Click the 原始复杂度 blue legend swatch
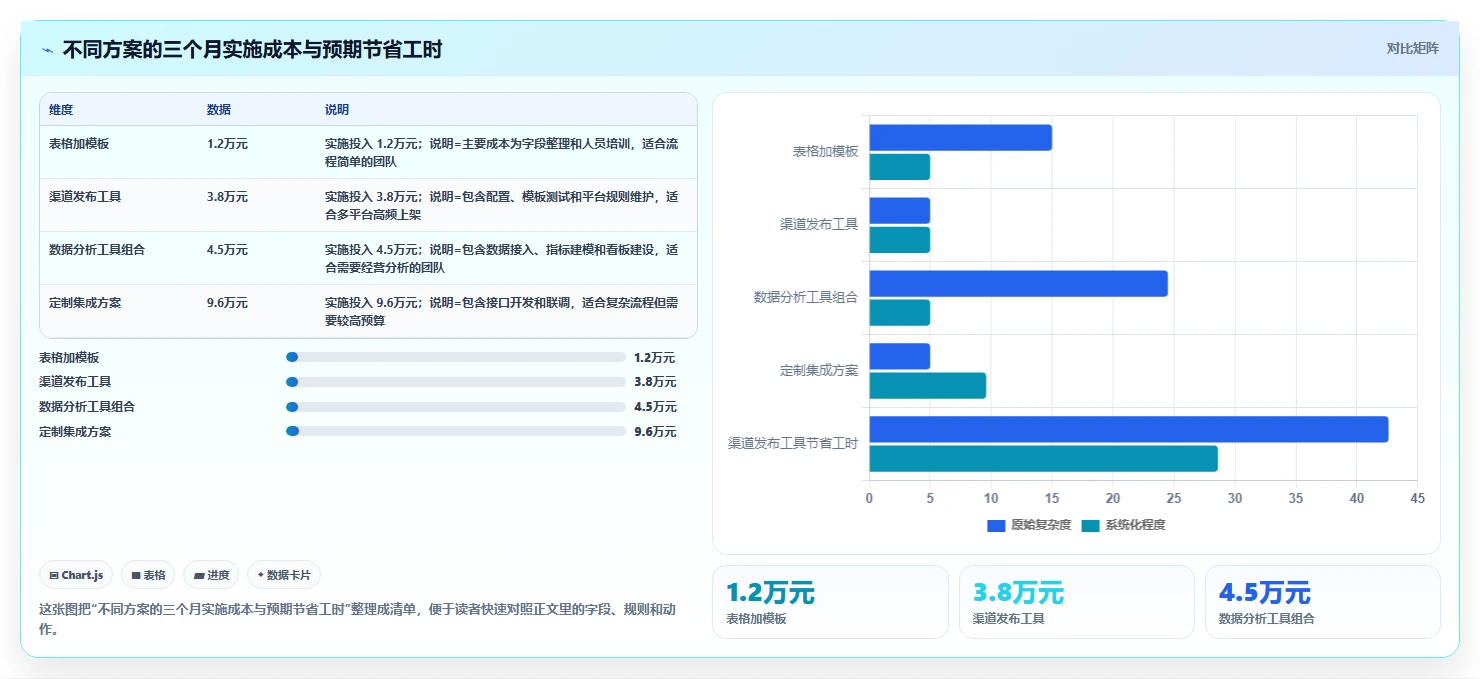 tap(996, 526)
